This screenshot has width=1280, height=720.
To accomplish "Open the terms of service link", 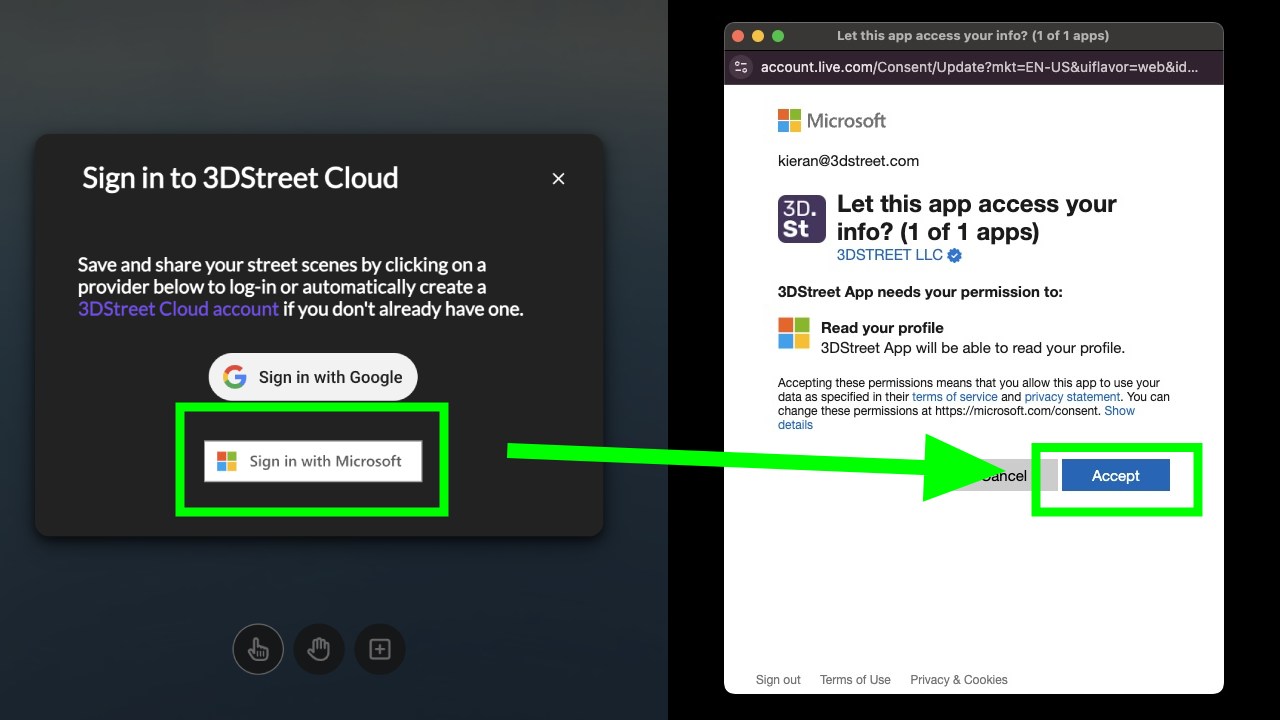I will (954, 396).
